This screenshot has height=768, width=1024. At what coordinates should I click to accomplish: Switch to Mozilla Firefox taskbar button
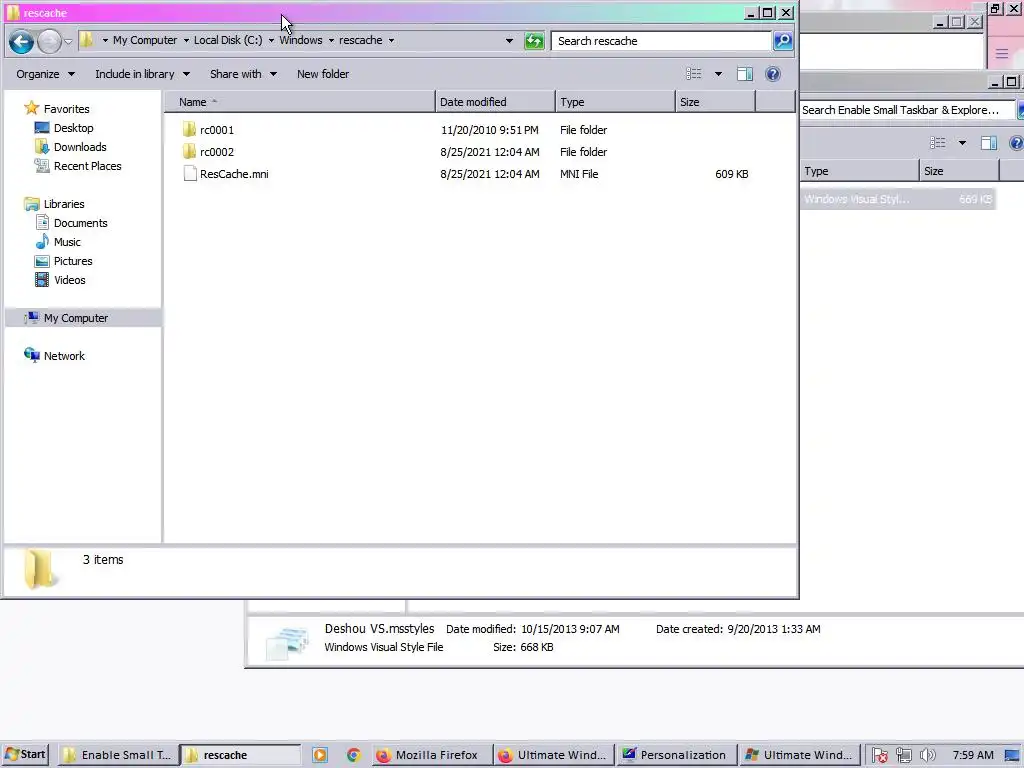[431, 755]
